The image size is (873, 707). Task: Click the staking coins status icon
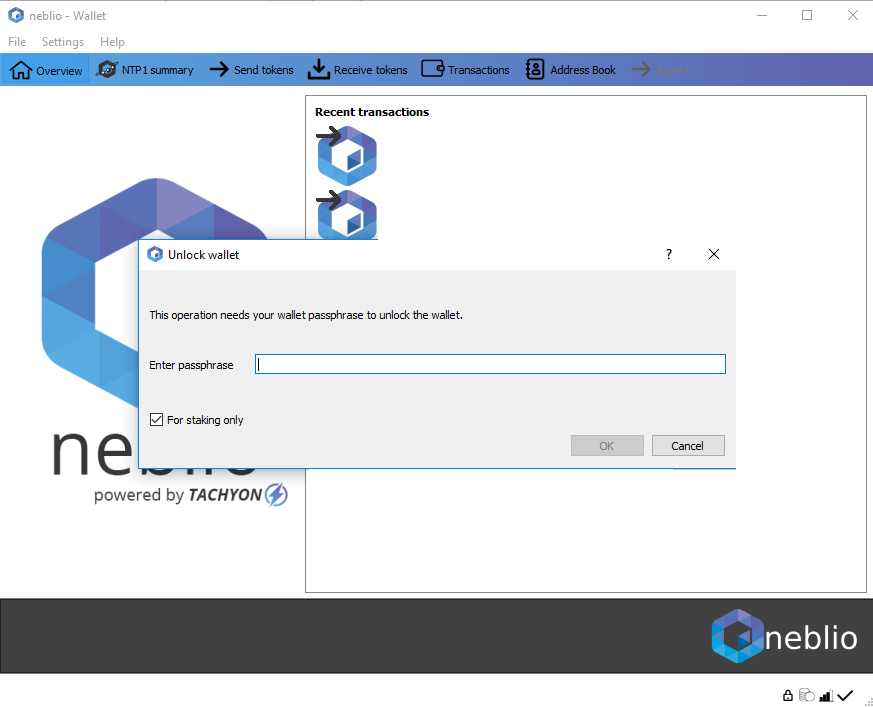pyautogui.click(x=806, y=695)
